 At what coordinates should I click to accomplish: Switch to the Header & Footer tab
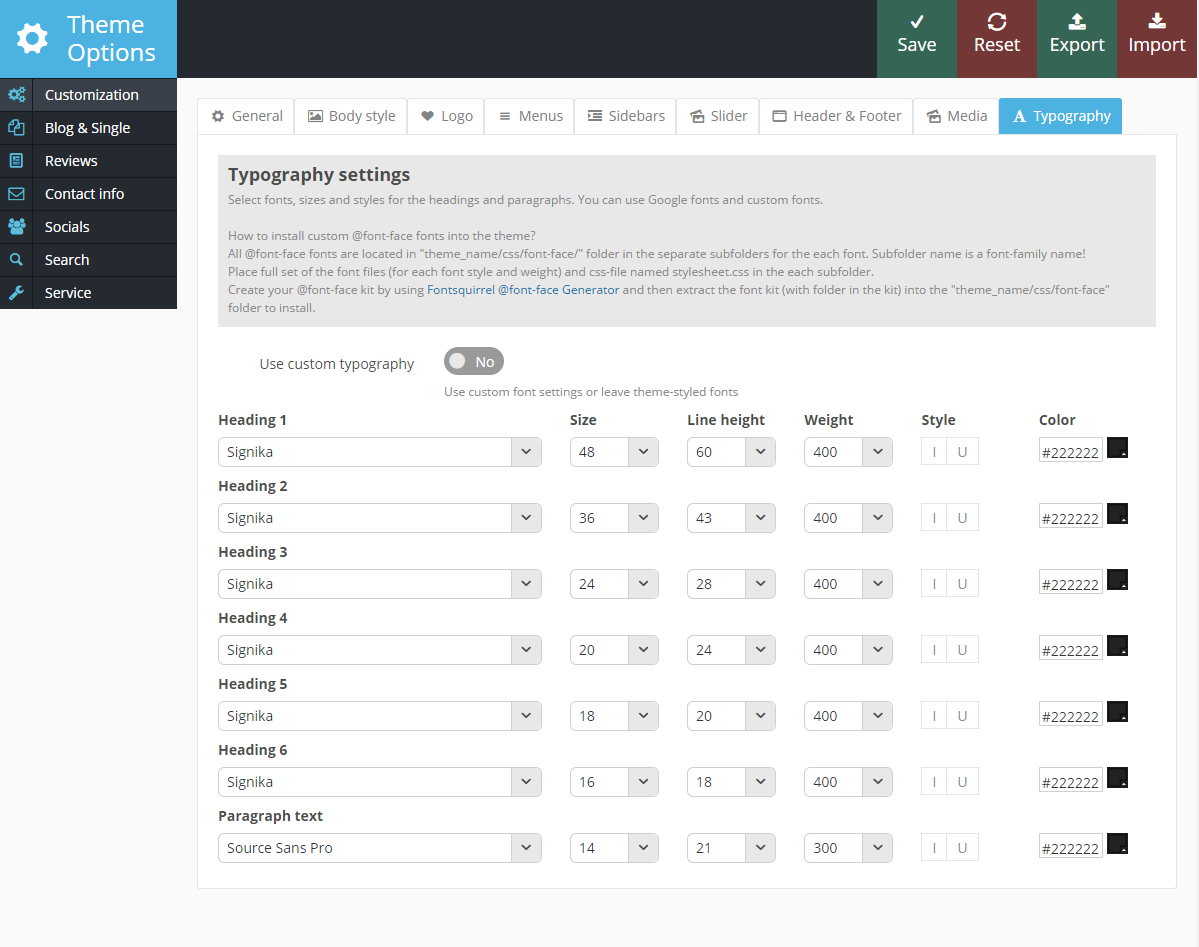pyautogui.click(x=836, y=116)
